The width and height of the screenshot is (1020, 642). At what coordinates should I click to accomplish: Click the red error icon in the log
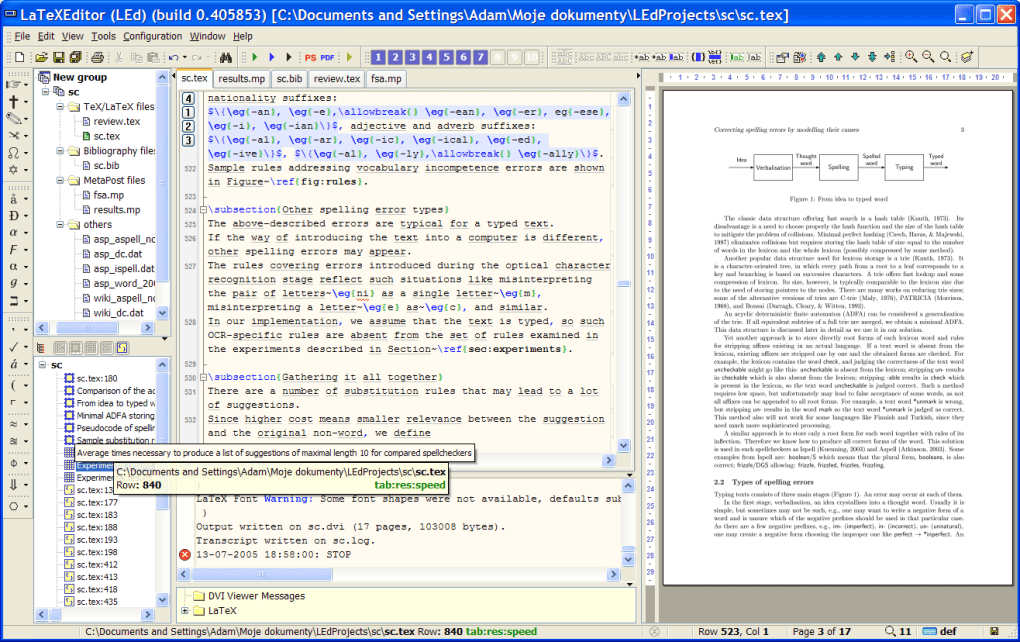(185, 555)
